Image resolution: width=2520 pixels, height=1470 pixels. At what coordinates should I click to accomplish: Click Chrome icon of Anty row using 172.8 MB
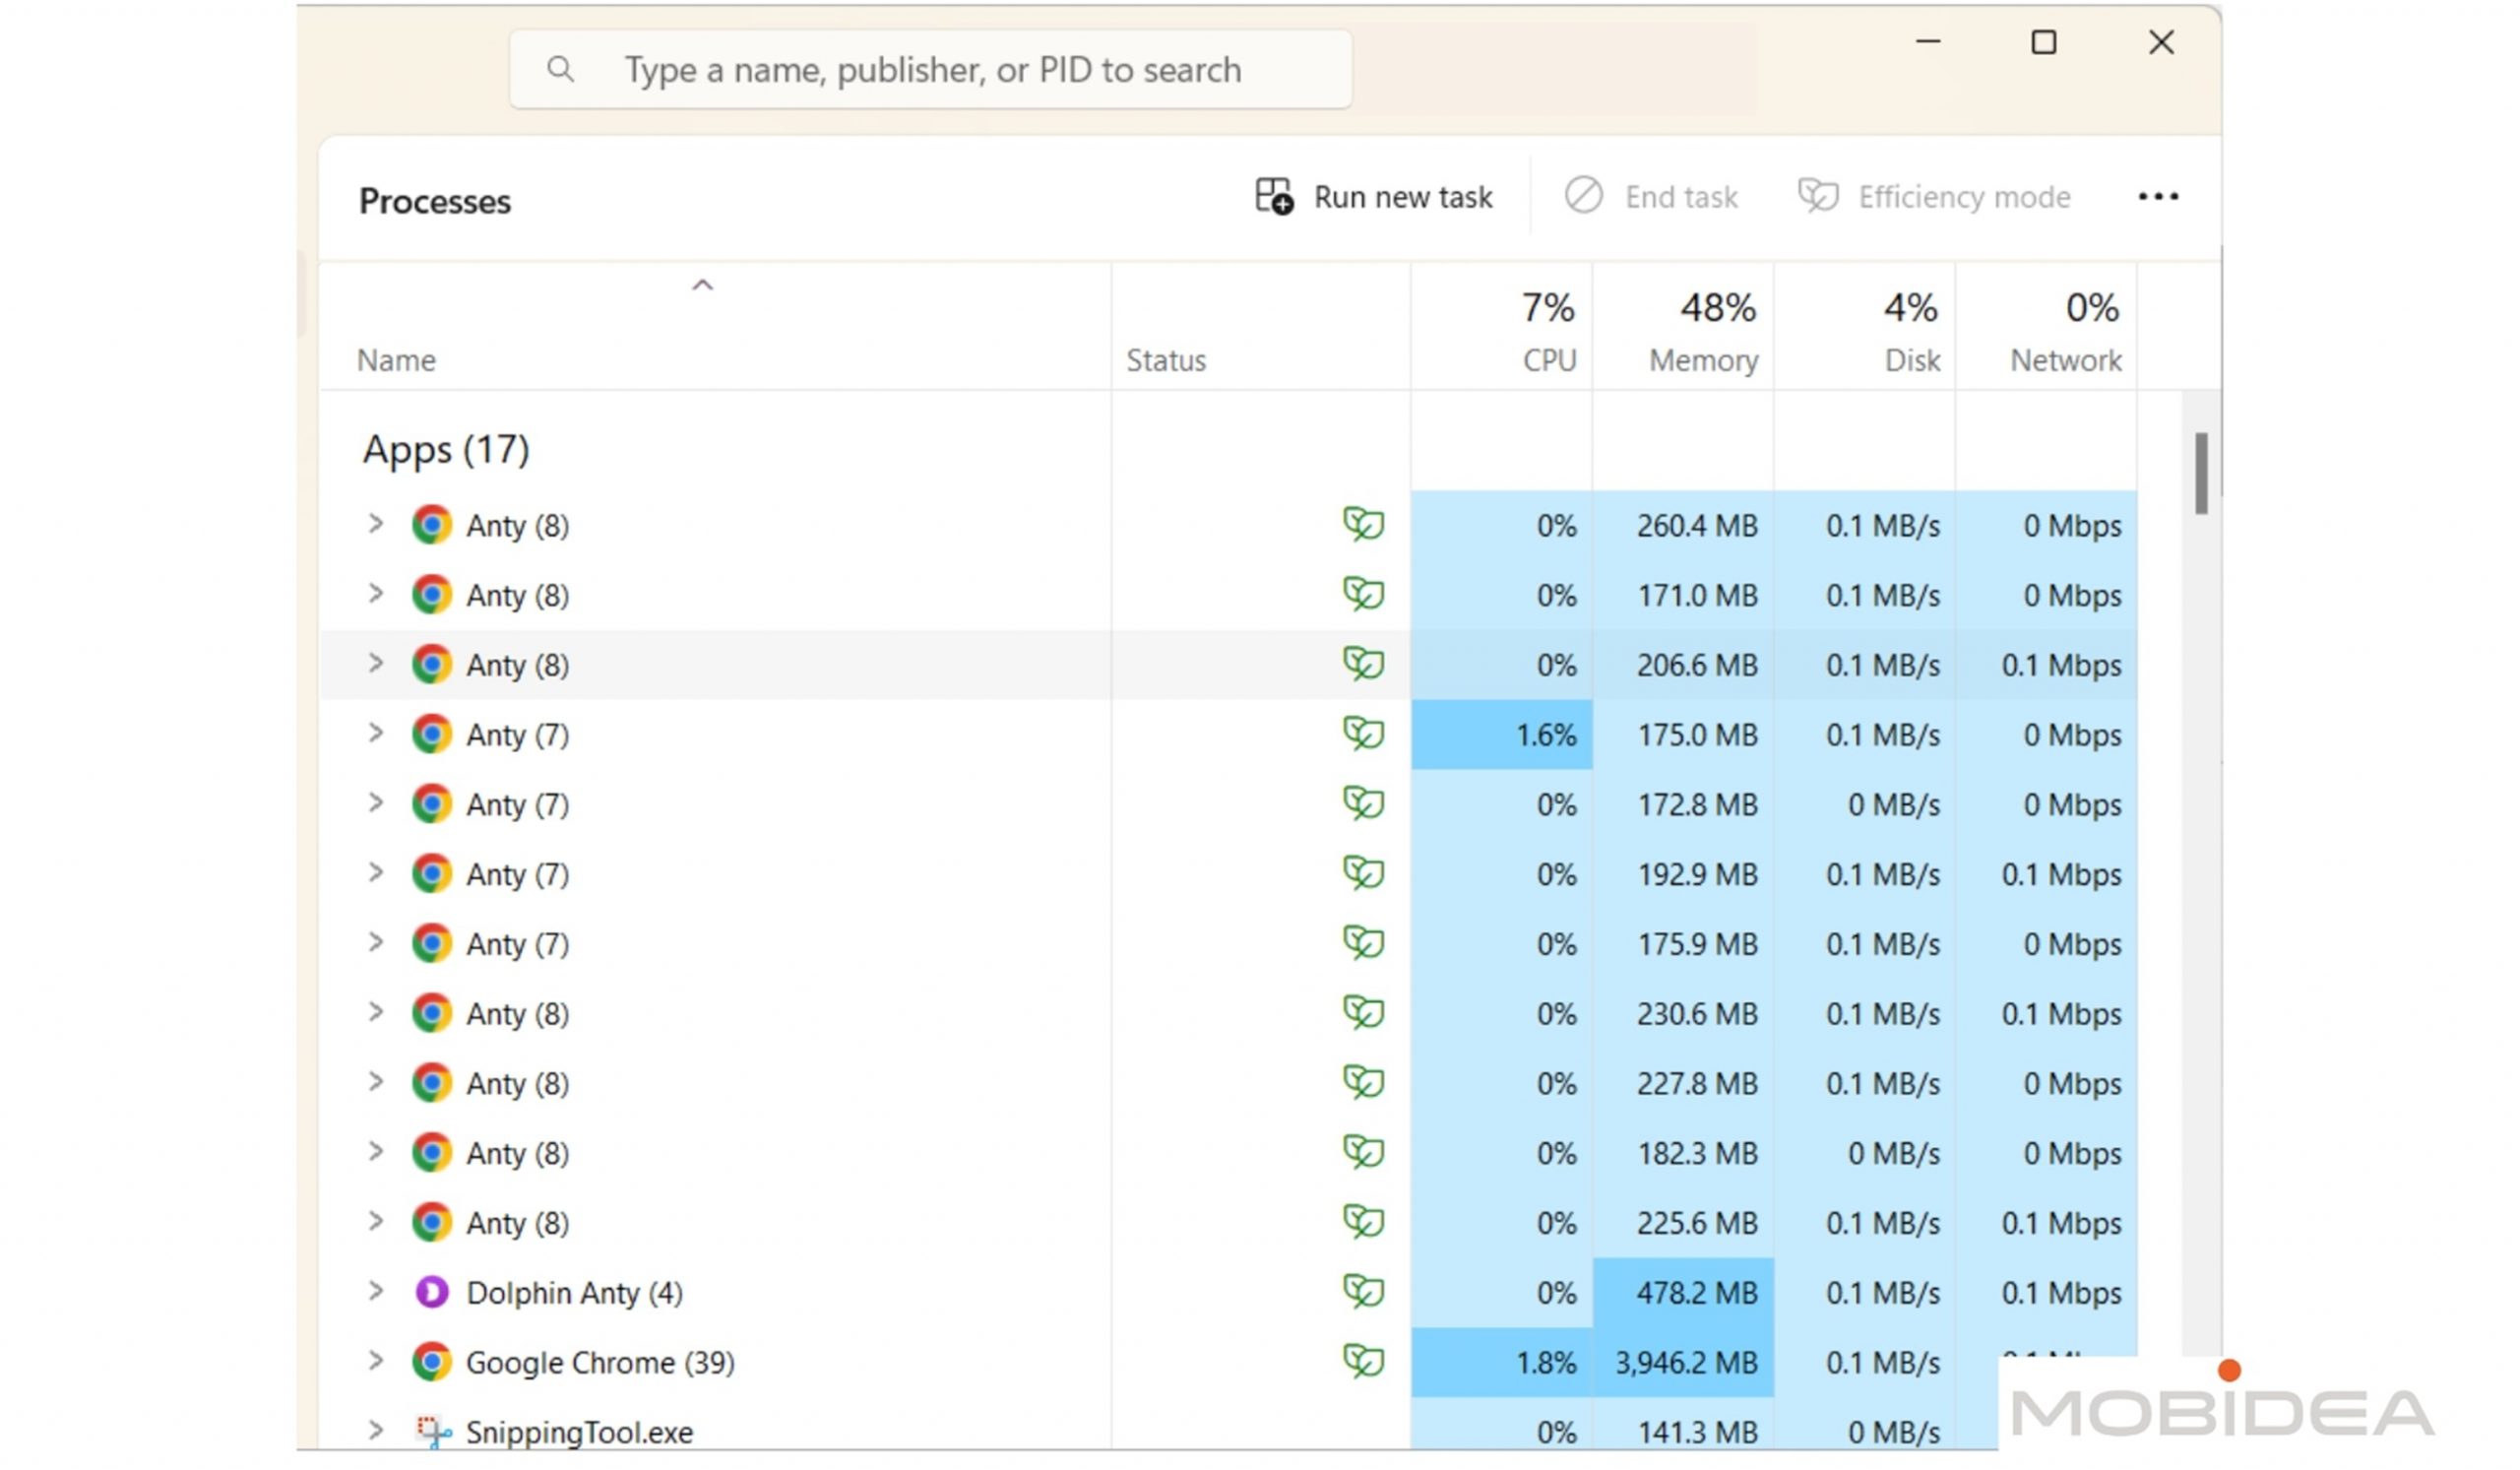click(x=432, y=804)
